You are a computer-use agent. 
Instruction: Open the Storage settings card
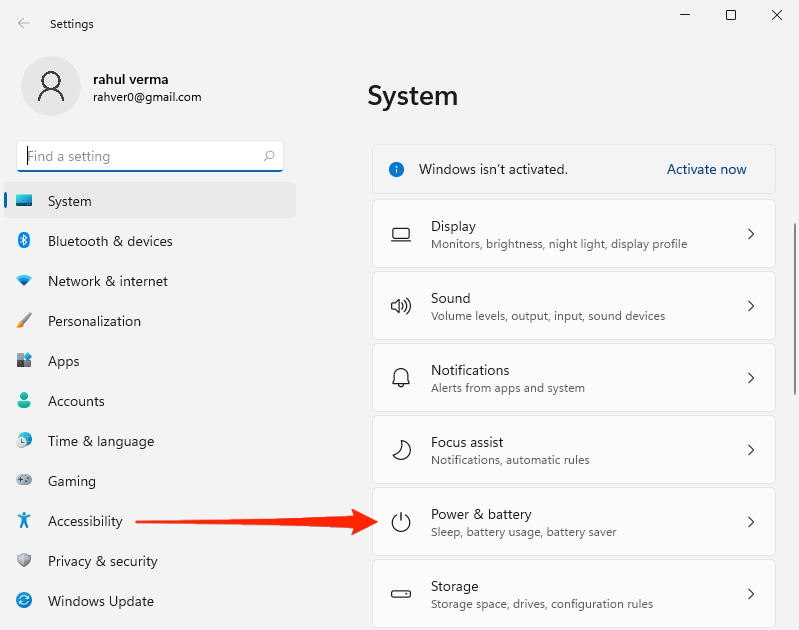pos(573,594)
